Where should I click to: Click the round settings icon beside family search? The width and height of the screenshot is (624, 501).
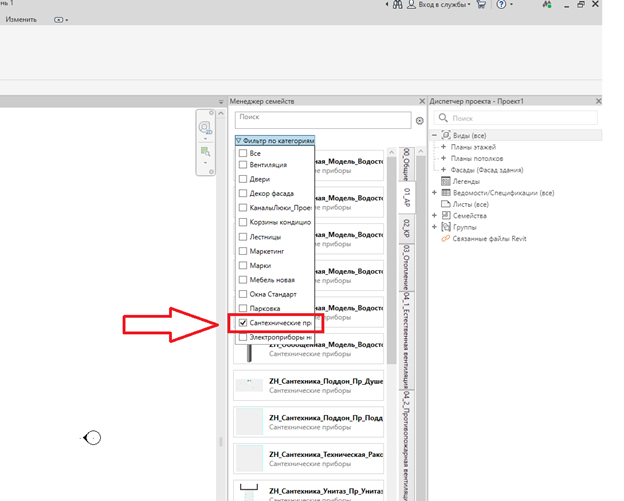[x=419, y=121]
